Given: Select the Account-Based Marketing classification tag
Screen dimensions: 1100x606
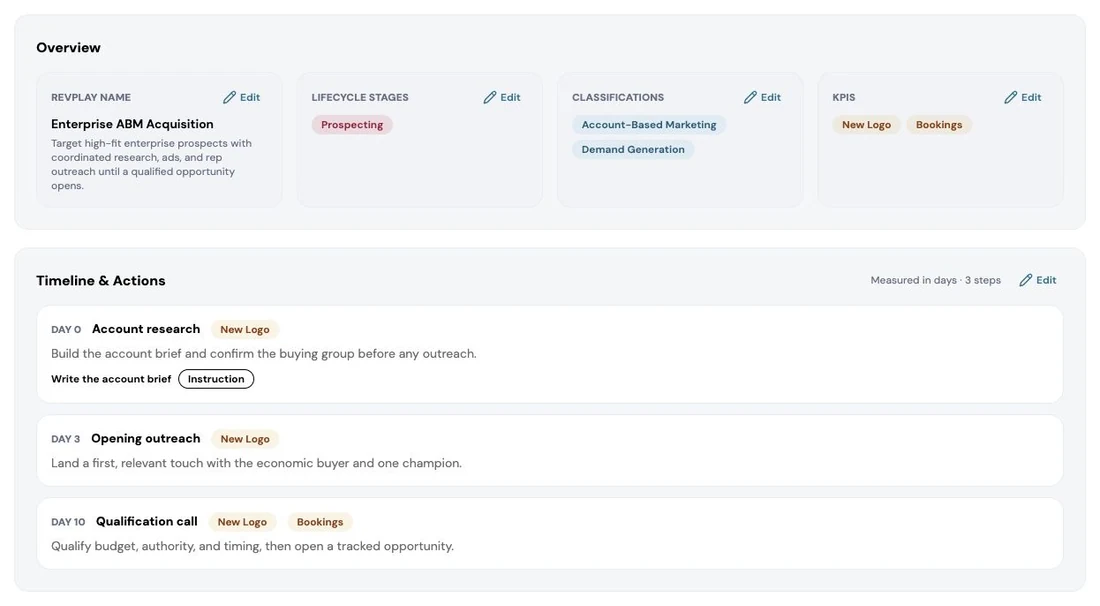Looking at the screenshot, I should 649,125.
